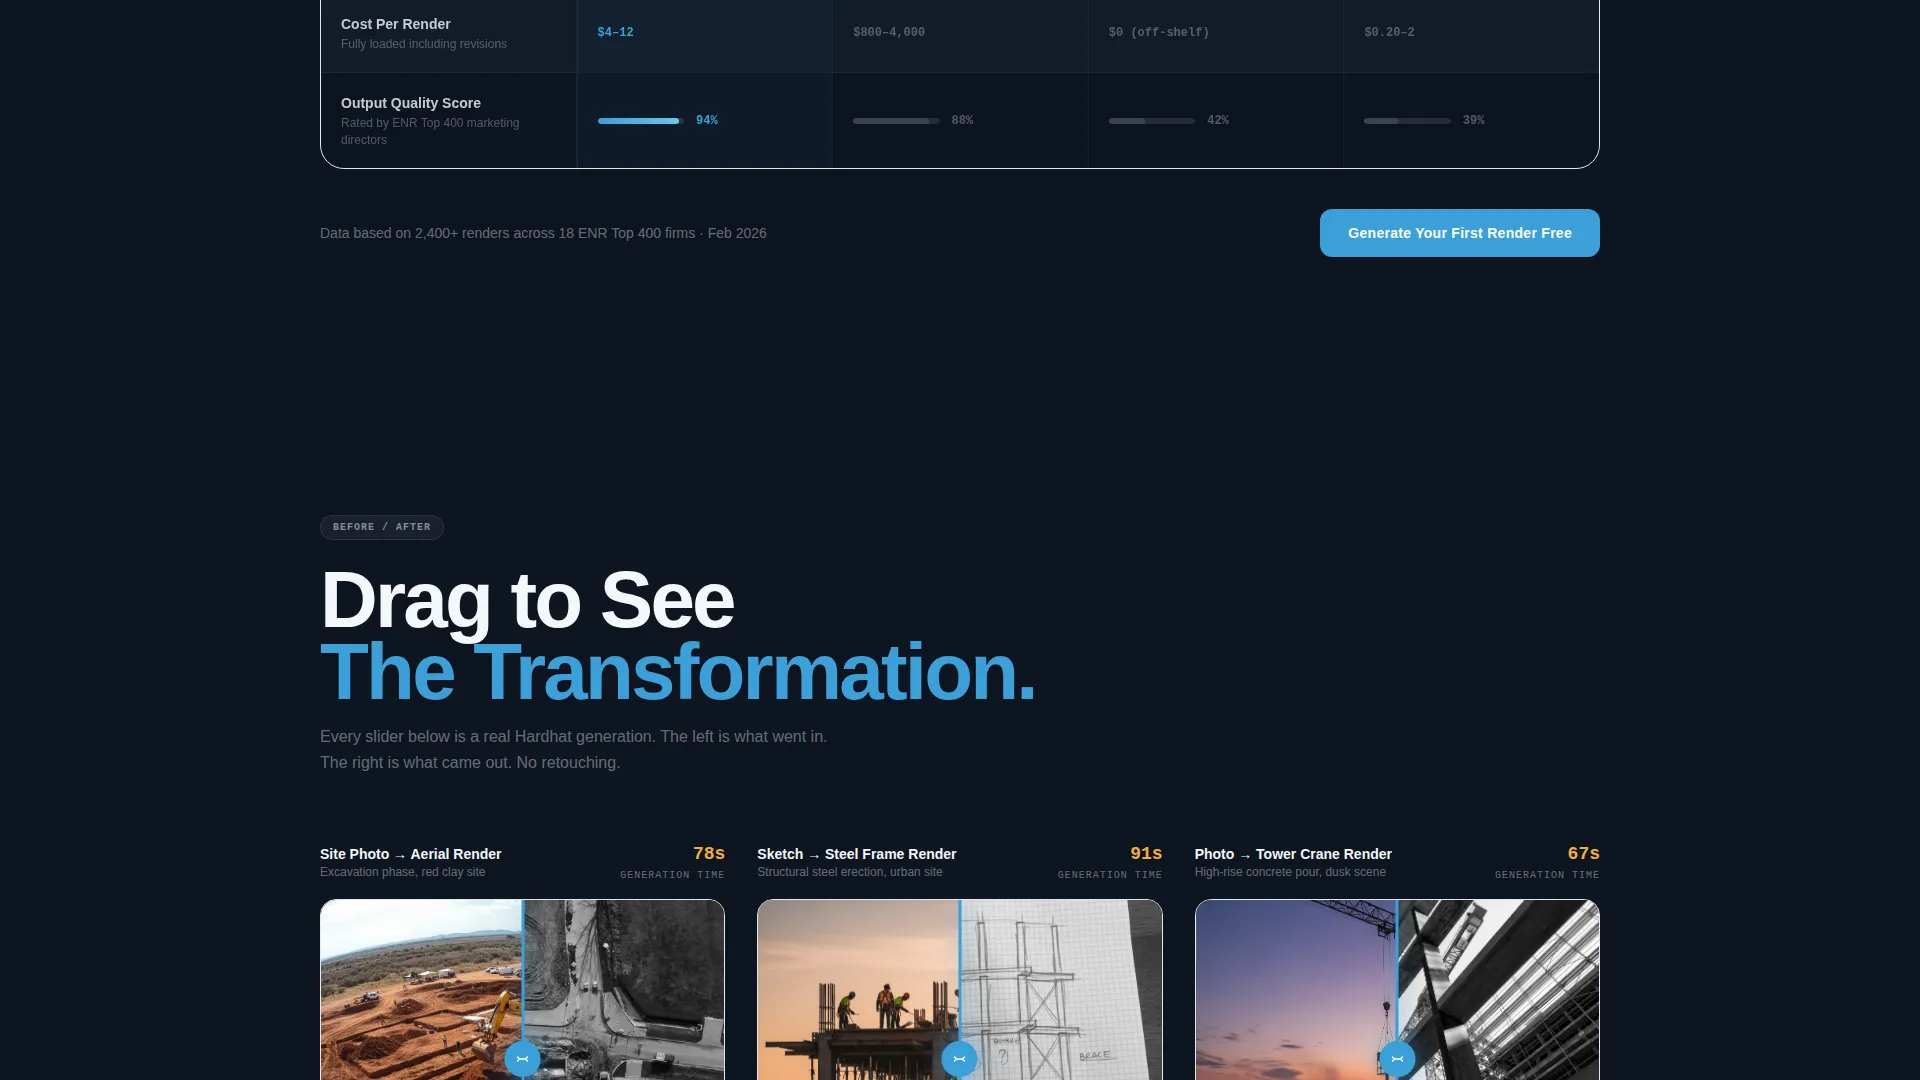The width and height of the screenshot is (1920, 1080).
Task: Click the 39% quality progress bar
Action: coord(1407,121)
